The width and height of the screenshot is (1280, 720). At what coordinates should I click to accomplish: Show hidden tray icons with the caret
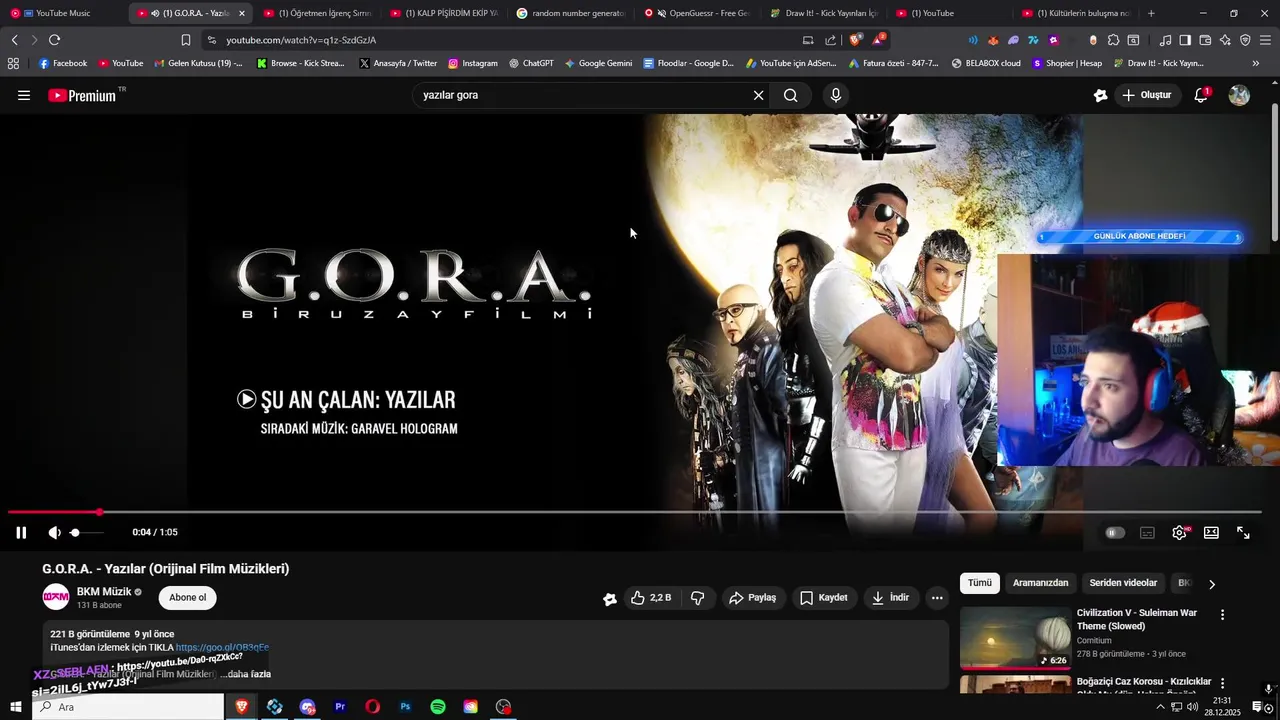pyautogui.click(x=1160, y=707)
